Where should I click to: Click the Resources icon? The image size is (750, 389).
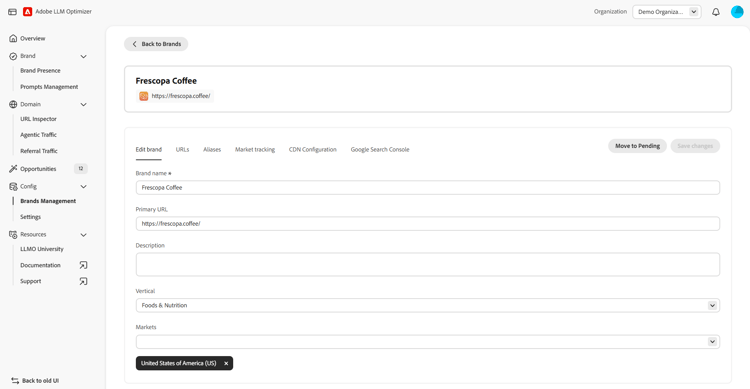13,234
